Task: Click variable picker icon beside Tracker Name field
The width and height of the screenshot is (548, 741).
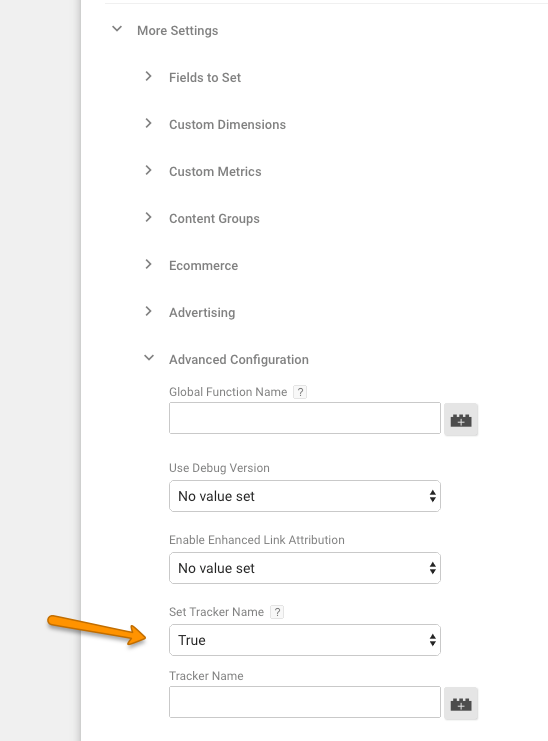Action: pos(461,704)
